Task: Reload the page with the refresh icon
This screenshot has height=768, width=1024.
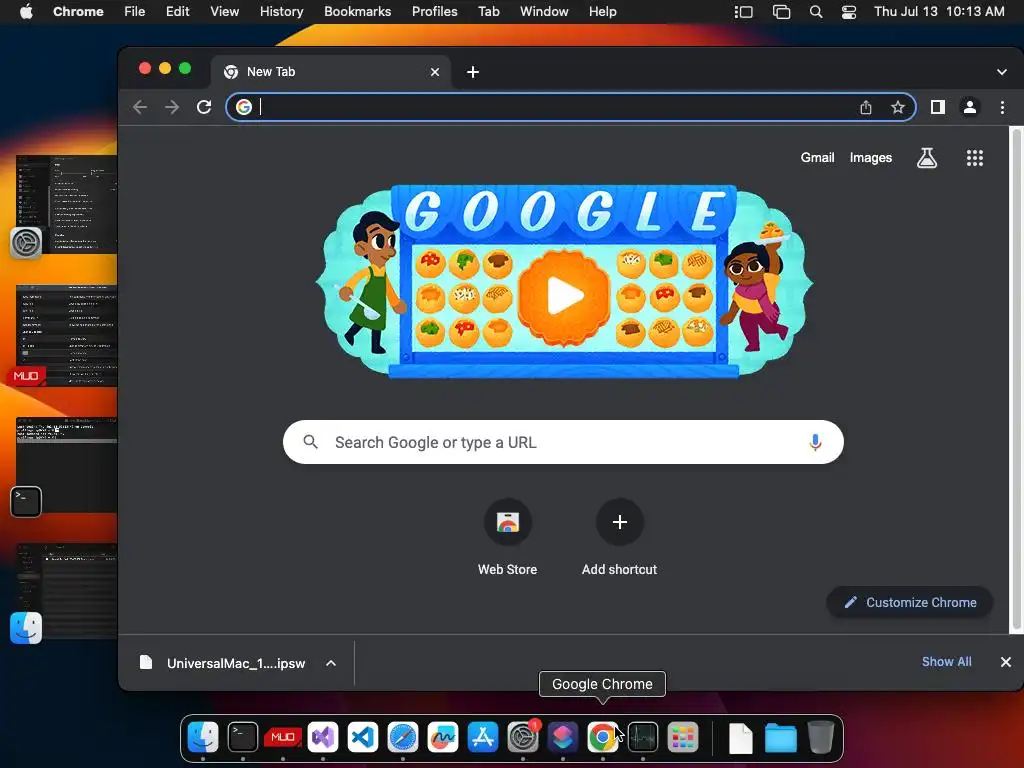Action: [204, 107]
